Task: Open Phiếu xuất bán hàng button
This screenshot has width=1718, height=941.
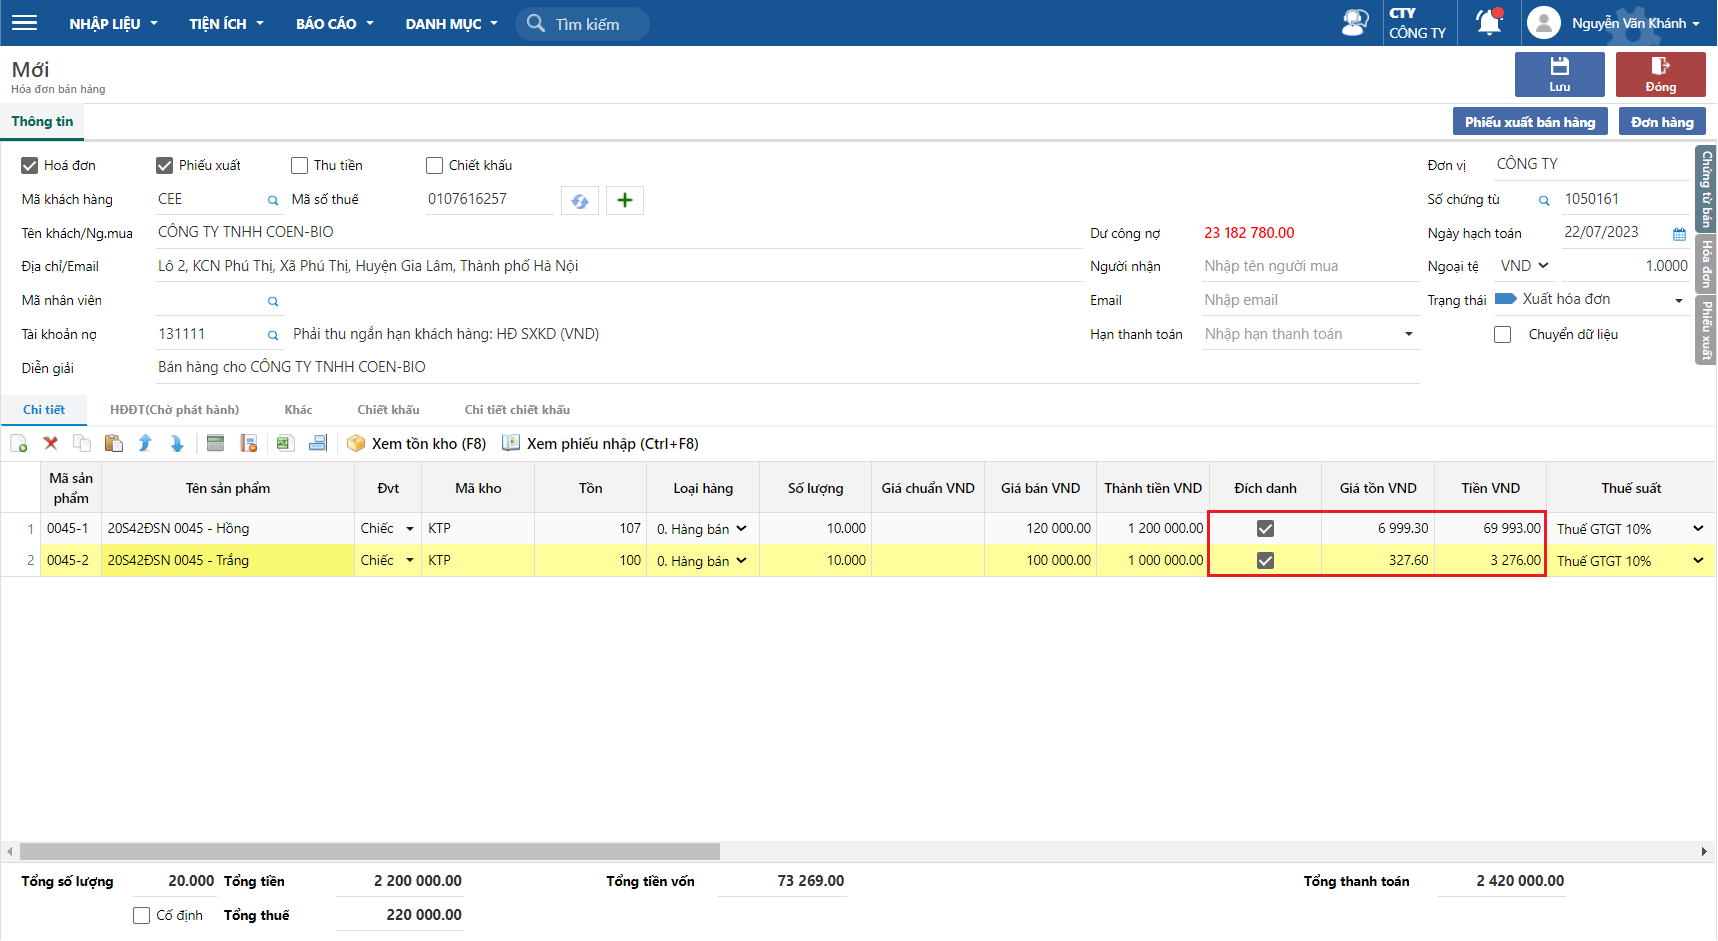Action: pyautogui.click(x=1530, y=122)
